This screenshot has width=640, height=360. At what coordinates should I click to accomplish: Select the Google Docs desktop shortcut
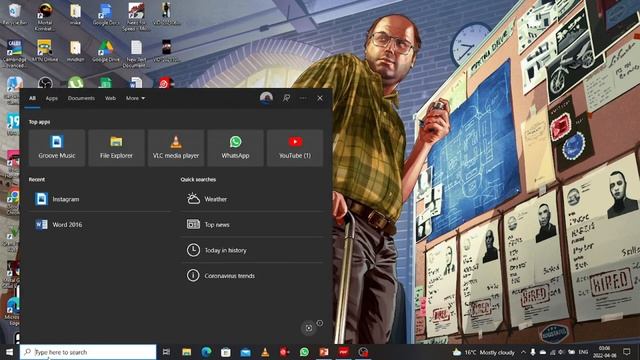click(106, 14)
